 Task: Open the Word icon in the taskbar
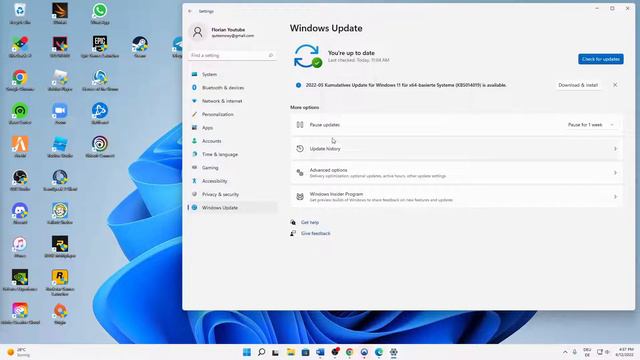click(x=320, y=352)
